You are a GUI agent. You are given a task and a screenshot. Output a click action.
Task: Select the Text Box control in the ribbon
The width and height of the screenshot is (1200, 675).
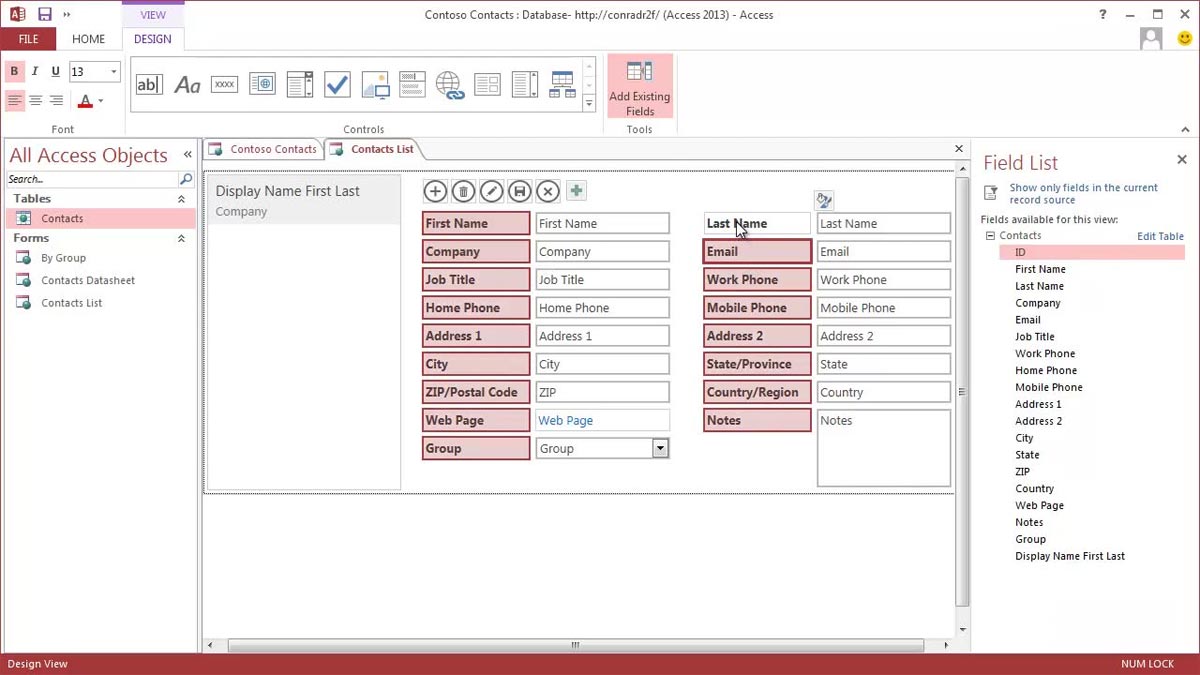pyautogui.click(x=149, y=84)
